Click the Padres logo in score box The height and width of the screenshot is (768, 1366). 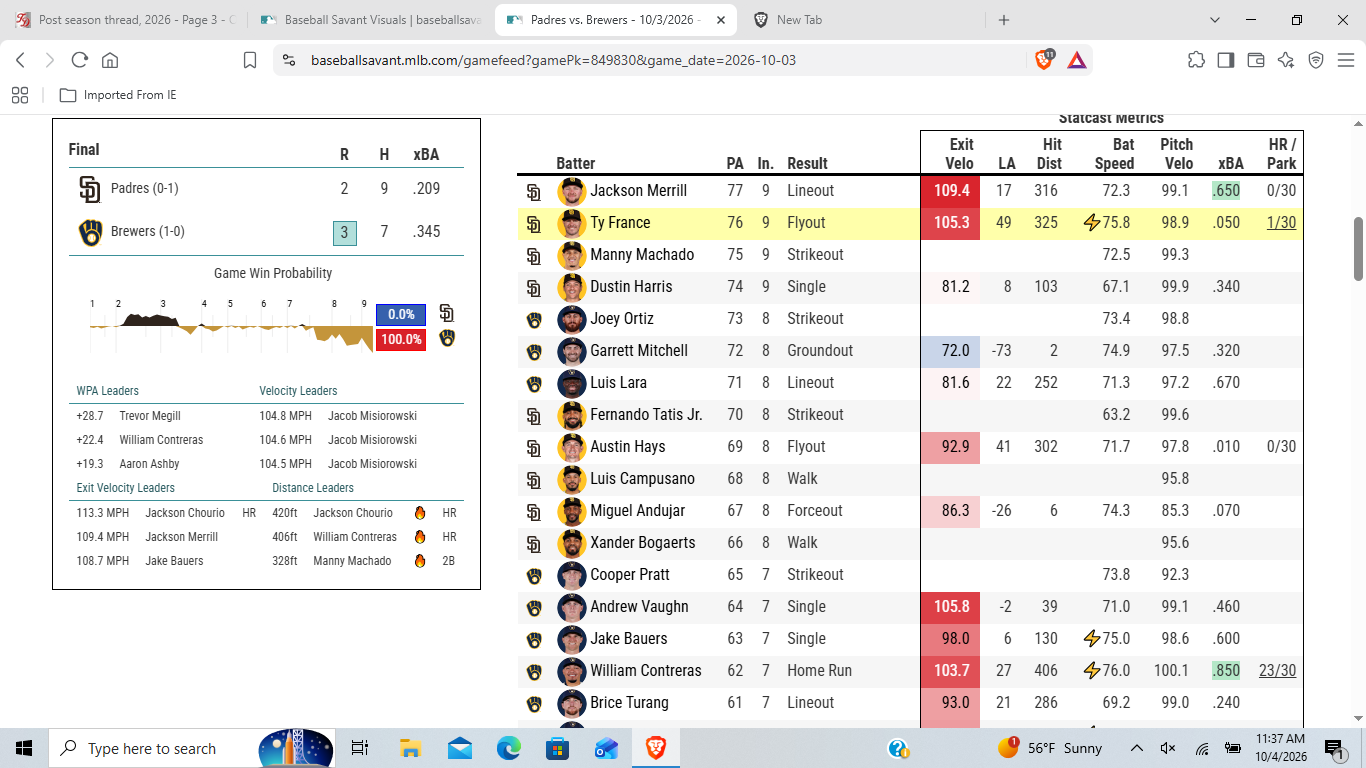pyautogui.click(x=90, y=189)
